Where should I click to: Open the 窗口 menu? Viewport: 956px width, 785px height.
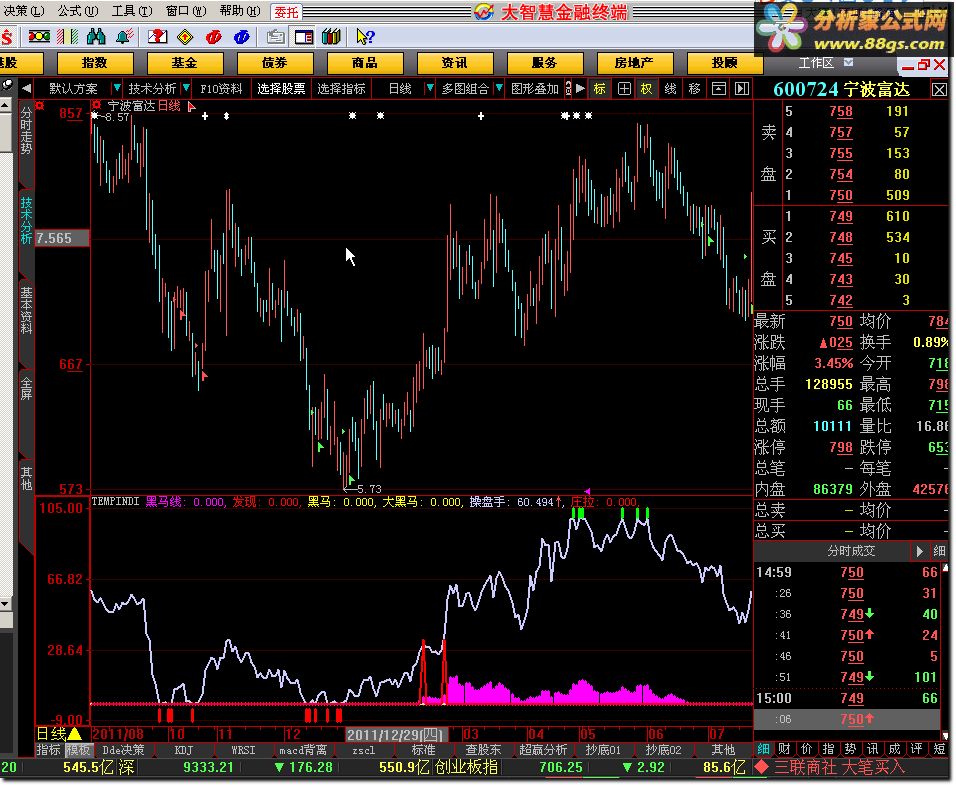186,11
